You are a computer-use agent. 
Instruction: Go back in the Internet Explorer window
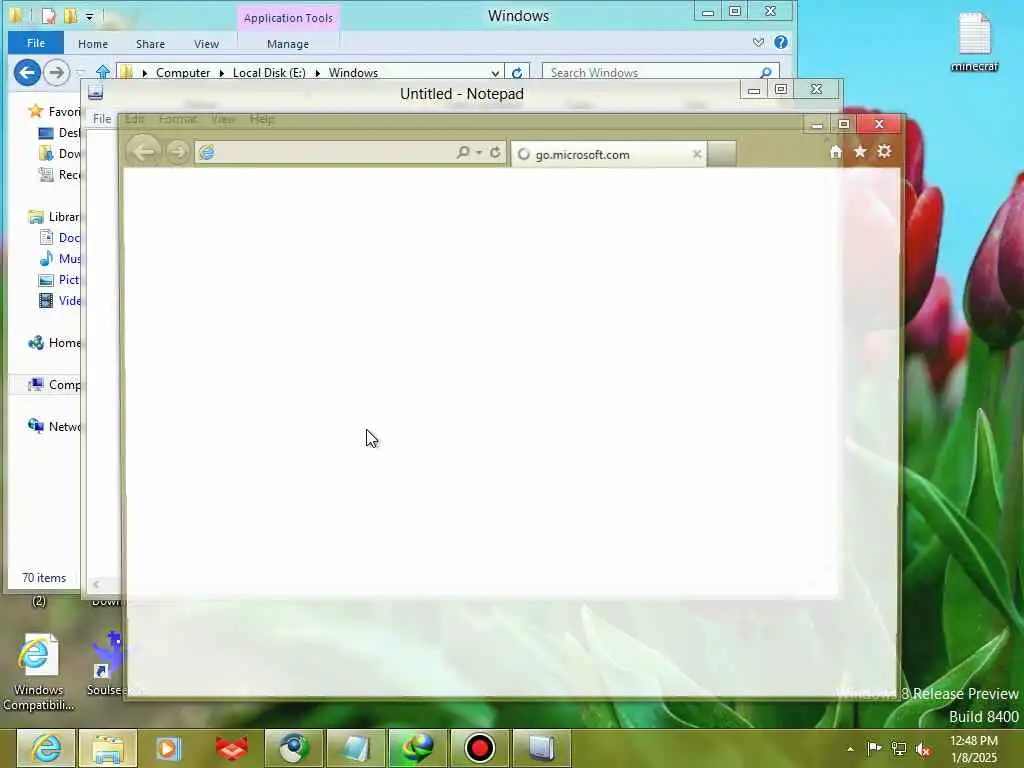144,152
